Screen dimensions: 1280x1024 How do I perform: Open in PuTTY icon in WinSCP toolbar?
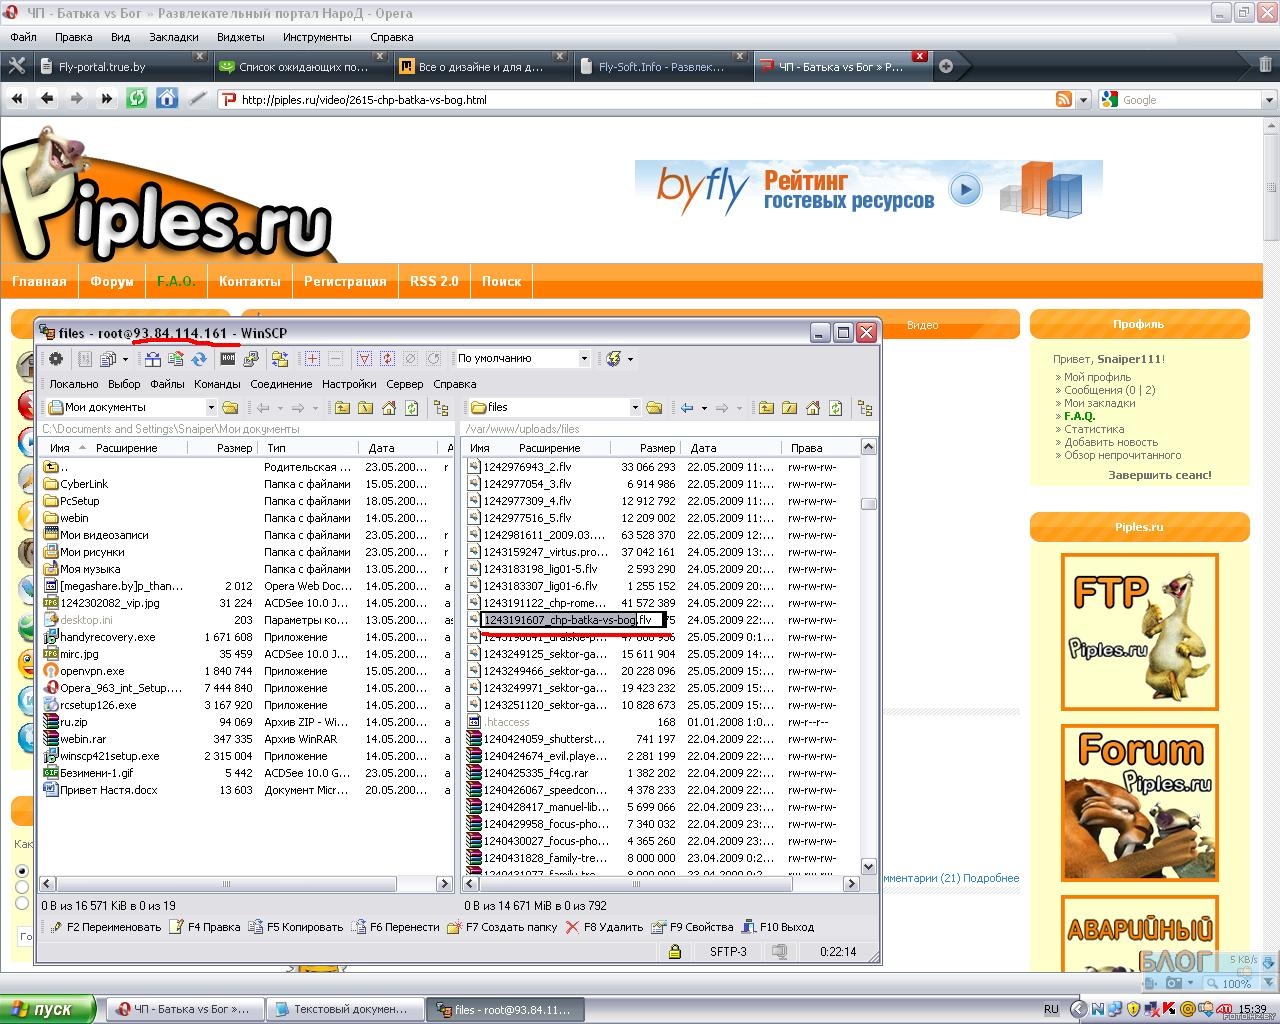pos(251,359)
